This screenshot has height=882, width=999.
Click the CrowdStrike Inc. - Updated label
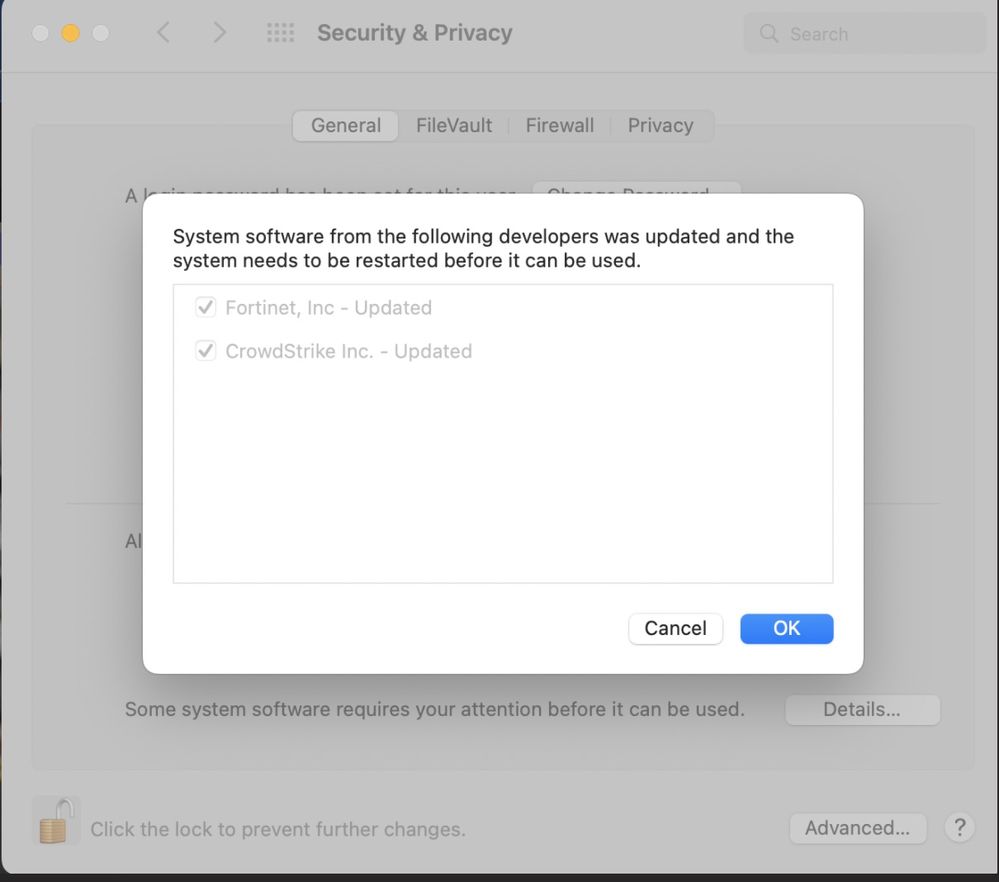[x=349, y=352]
